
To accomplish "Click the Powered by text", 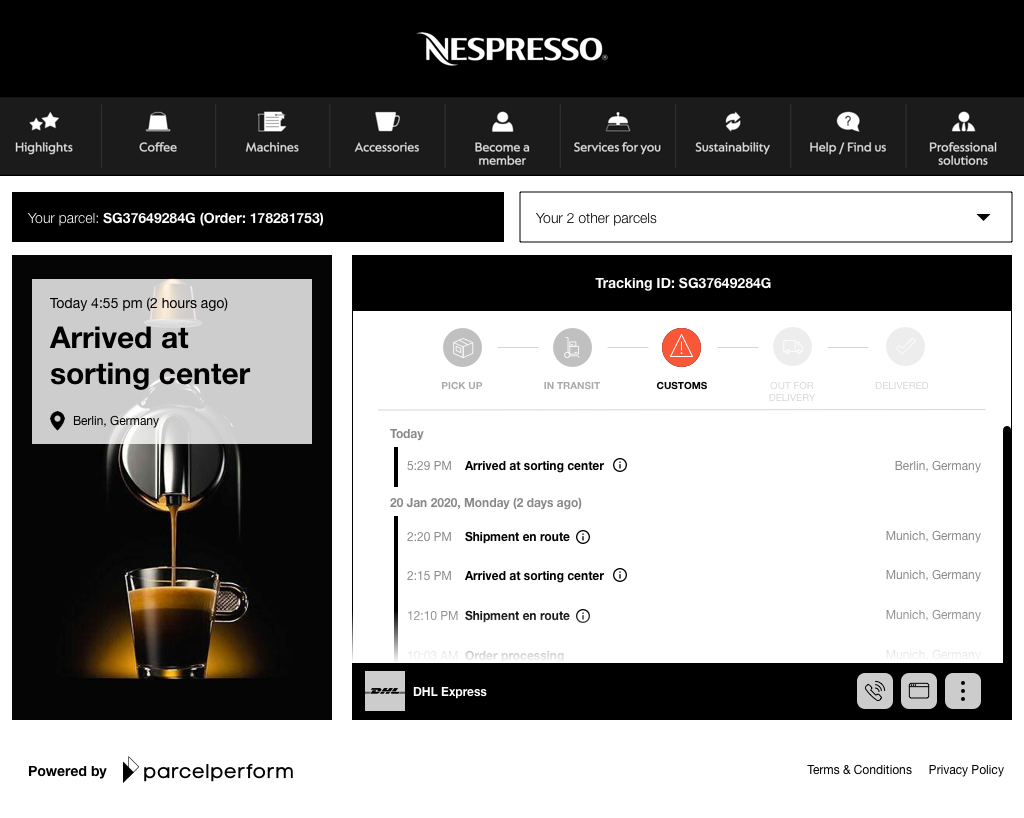I will click(x=67, y=771).
